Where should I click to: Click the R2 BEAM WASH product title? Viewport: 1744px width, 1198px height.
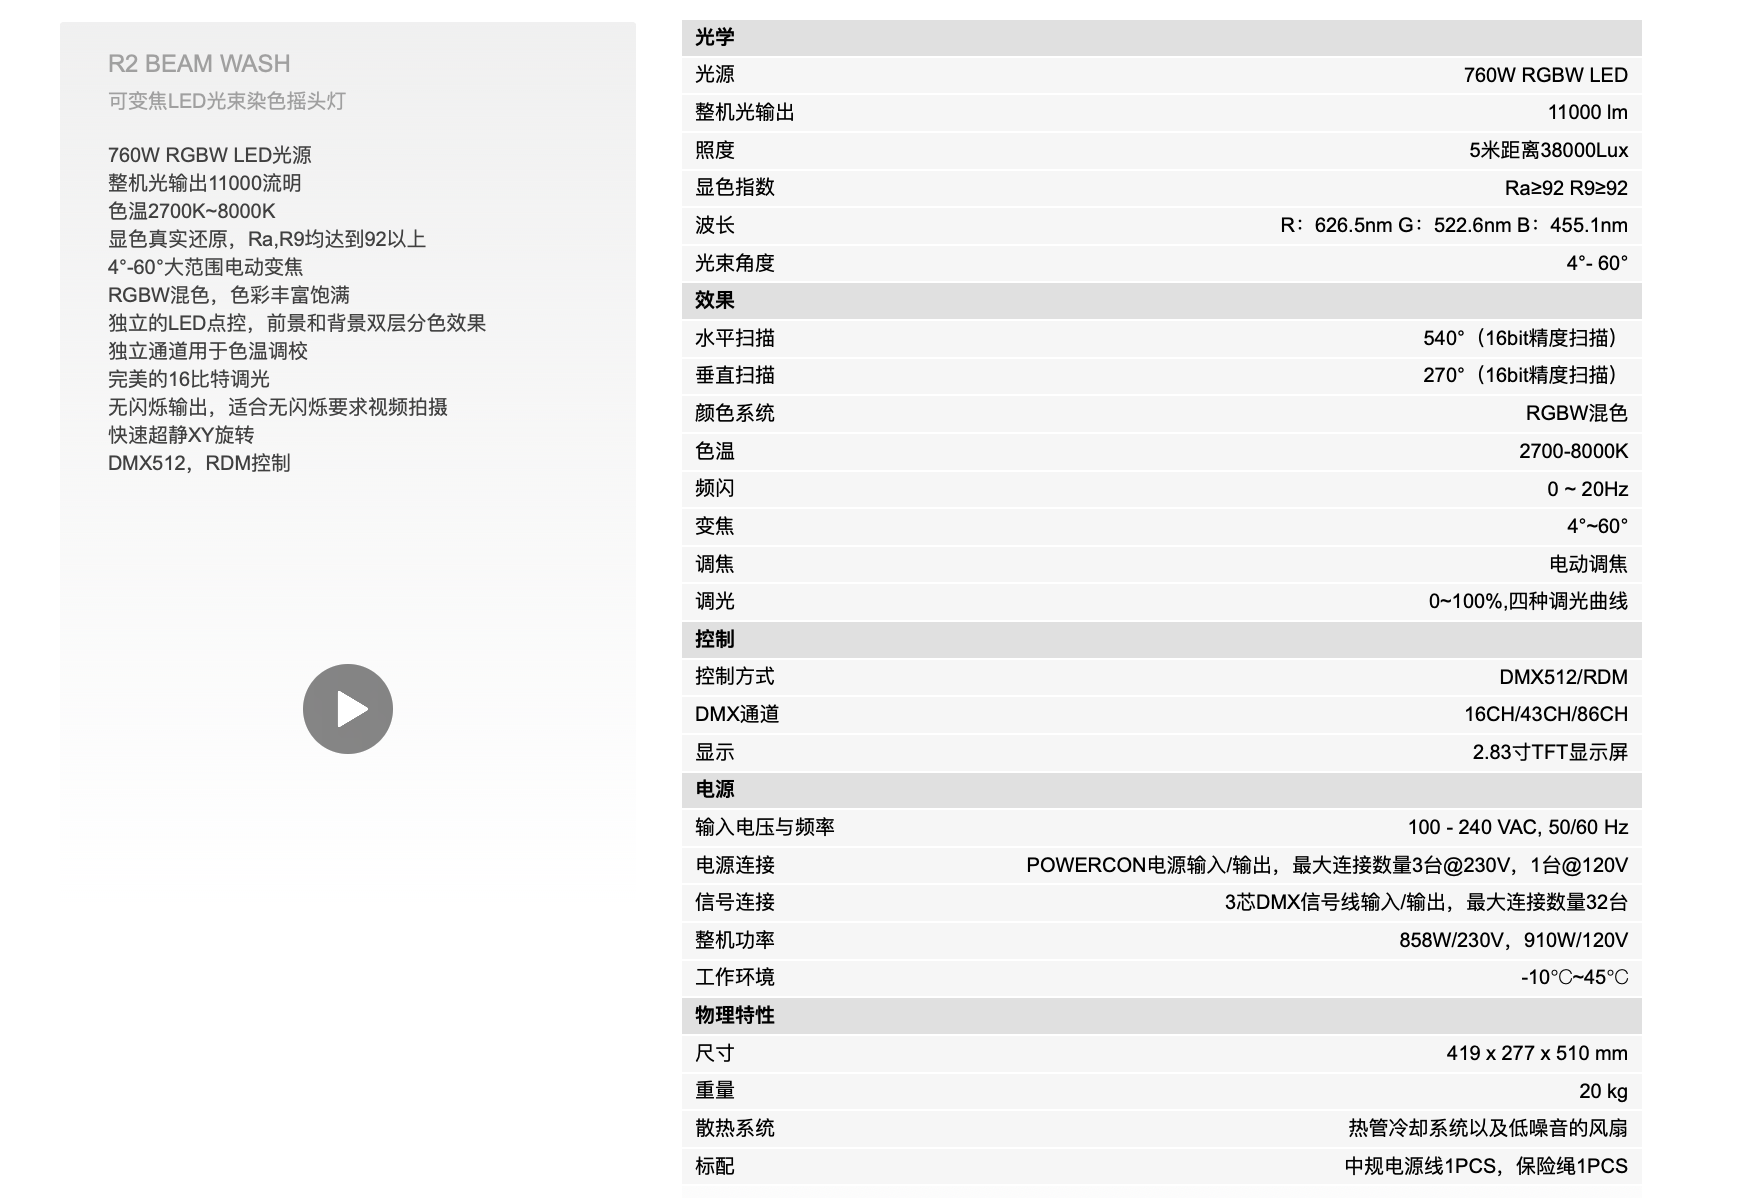pos(199,64)
